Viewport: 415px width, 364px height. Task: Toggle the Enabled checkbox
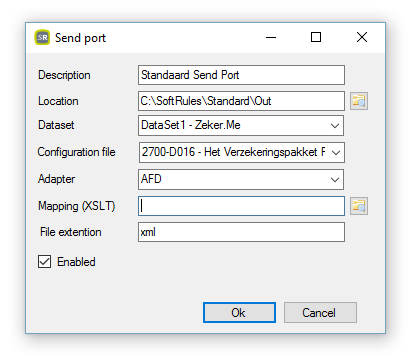pos(44,262)
